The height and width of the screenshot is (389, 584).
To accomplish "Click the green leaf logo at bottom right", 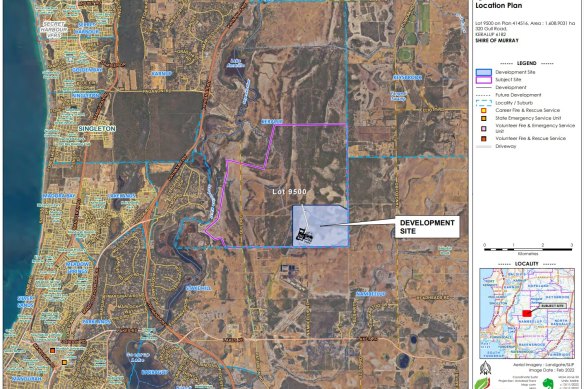I will [x=482, y=383].
